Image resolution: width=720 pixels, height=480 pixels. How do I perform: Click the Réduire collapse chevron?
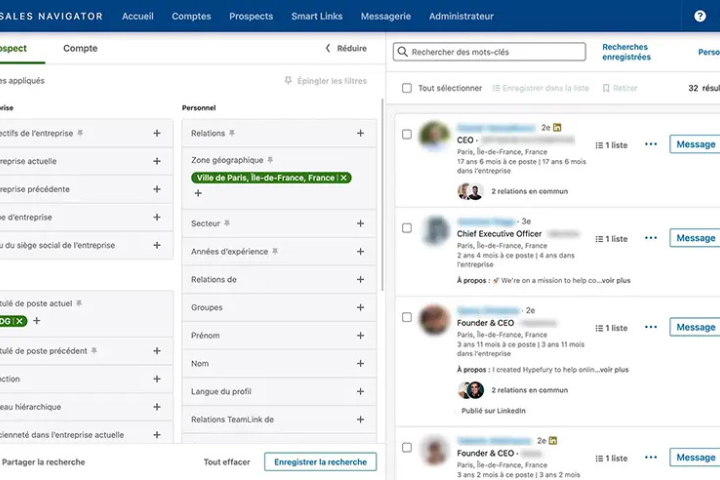[328, 48]
